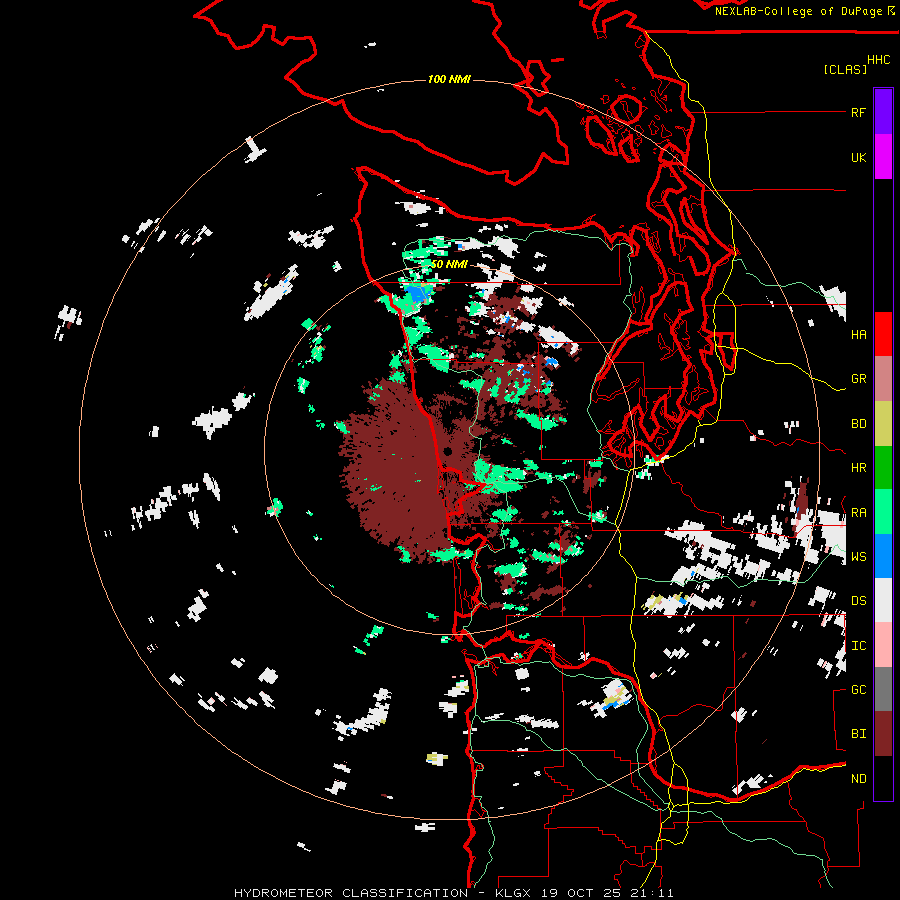Click the IC light pink legend block
This screenshot has height=900, width=900.
pos(883,645)
